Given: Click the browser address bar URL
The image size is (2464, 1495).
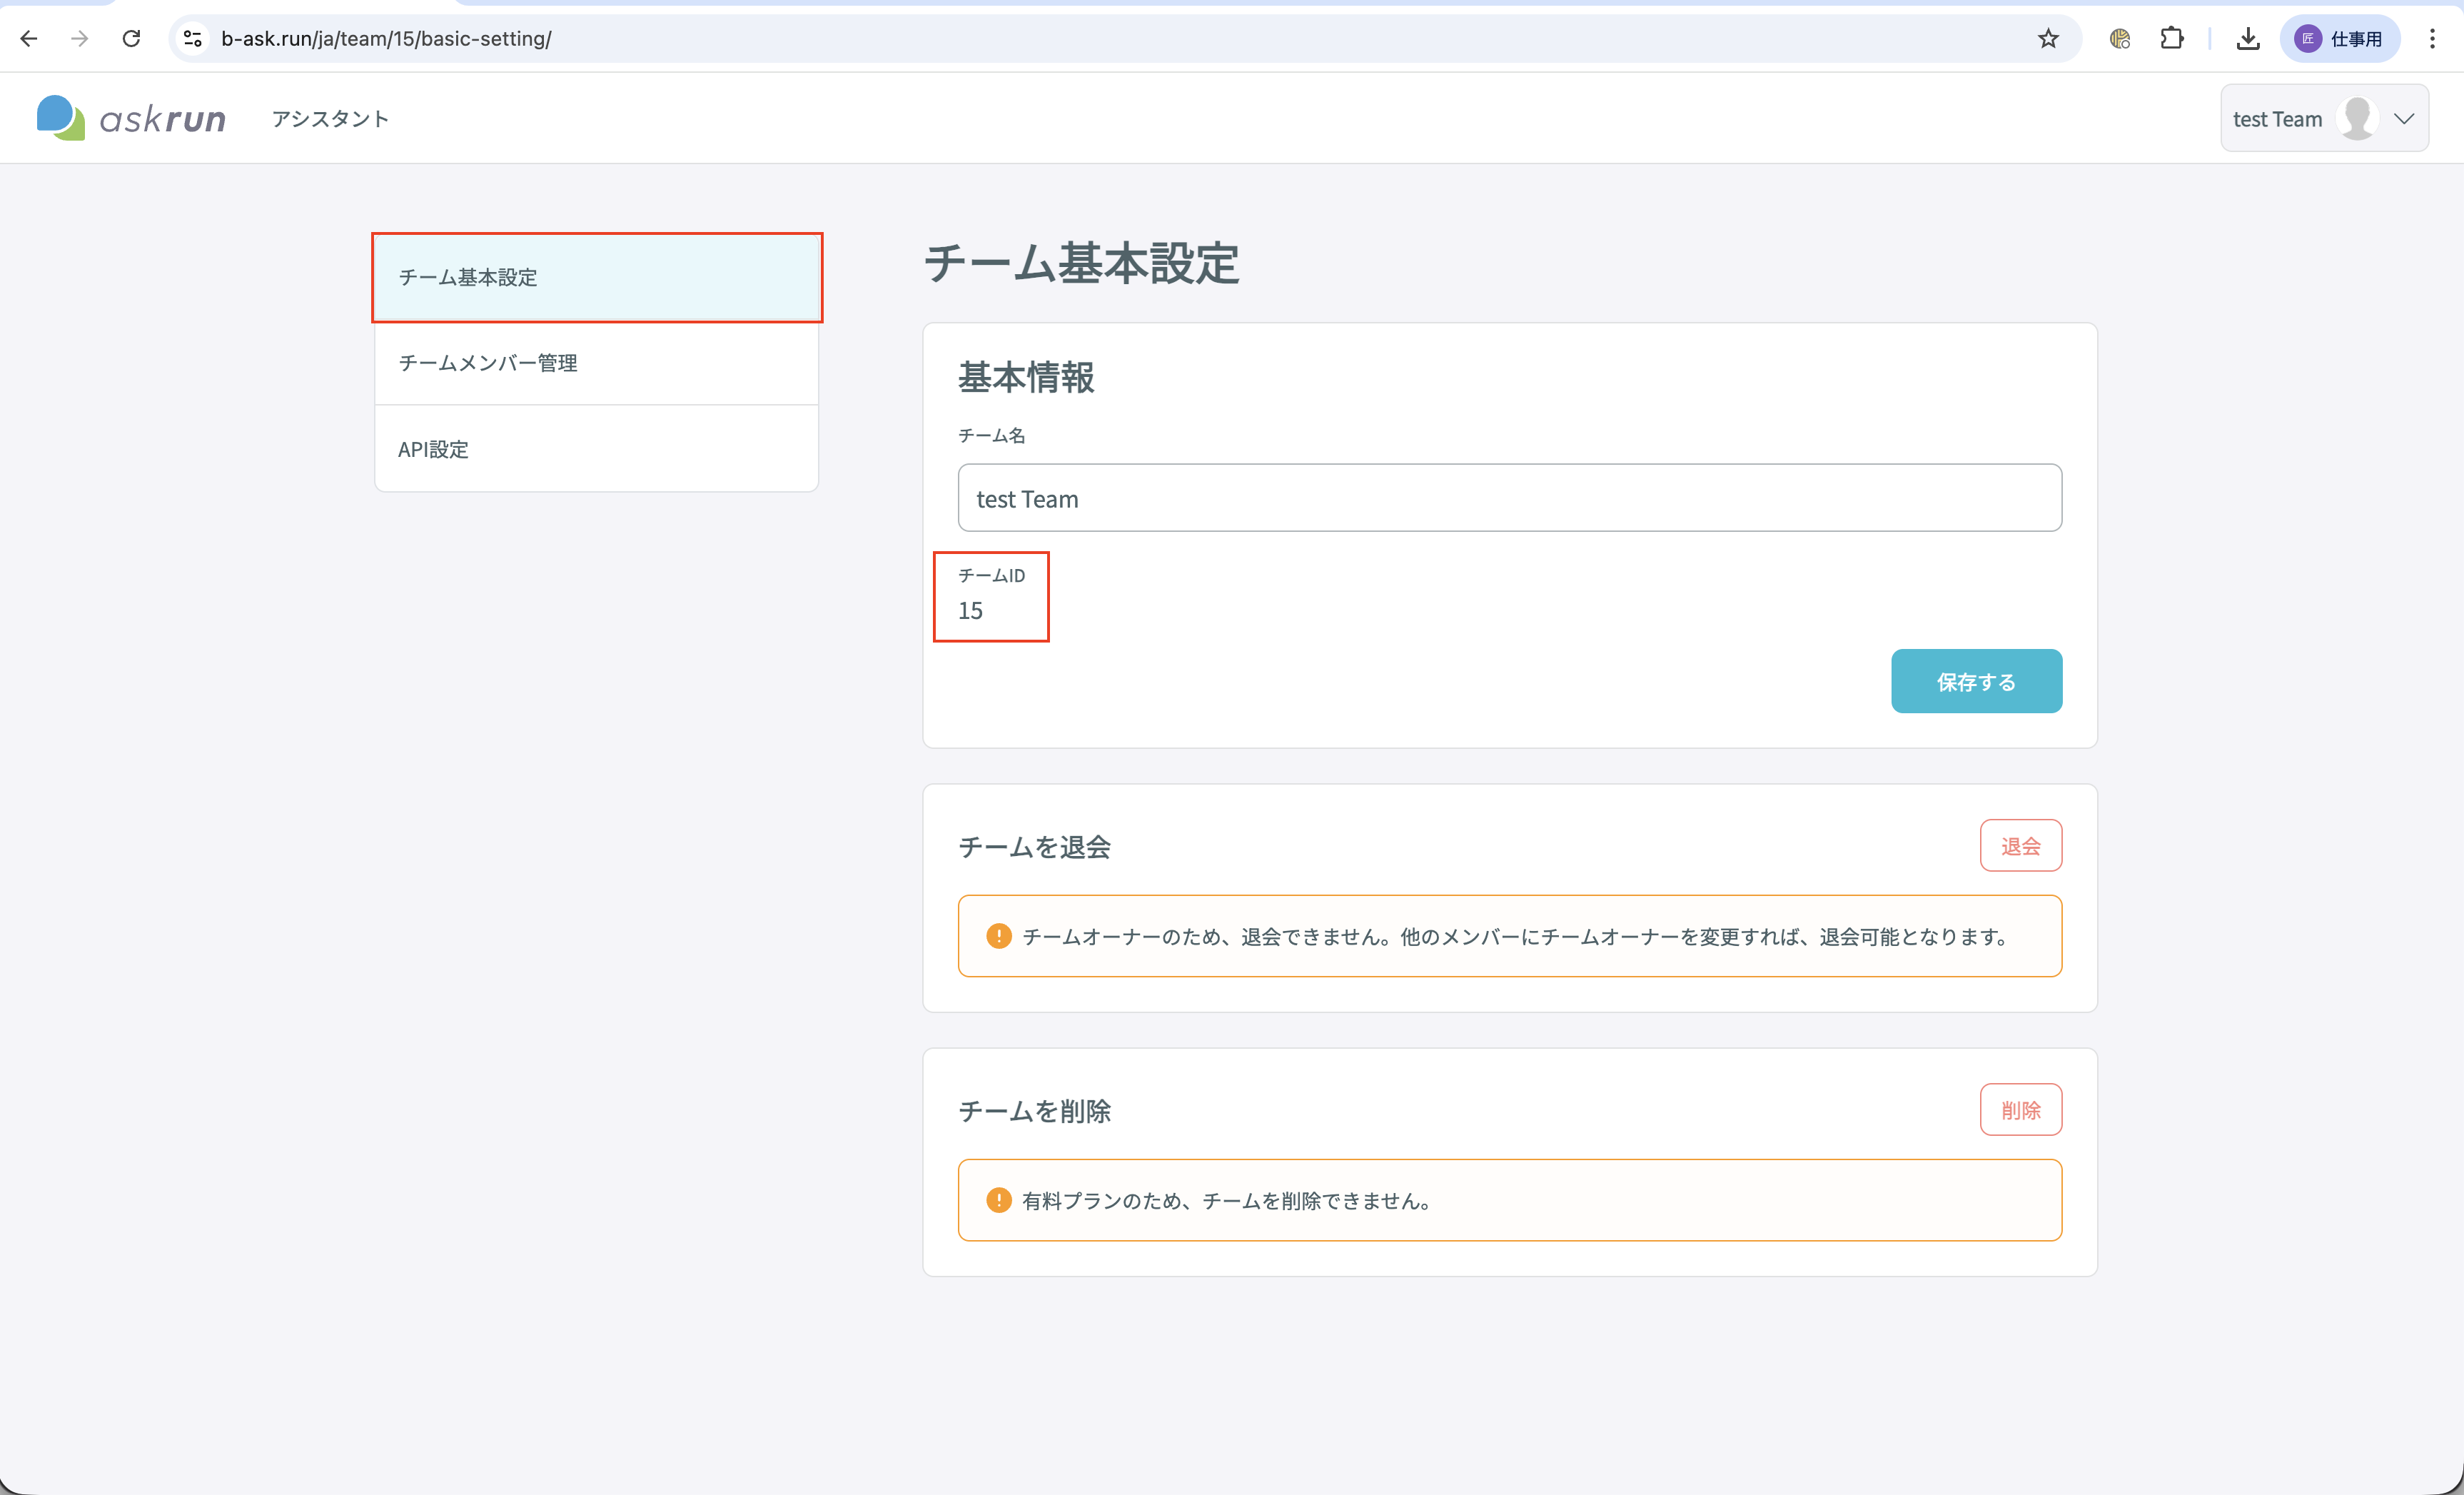Looking at the screenshot, I should (386, 38).
